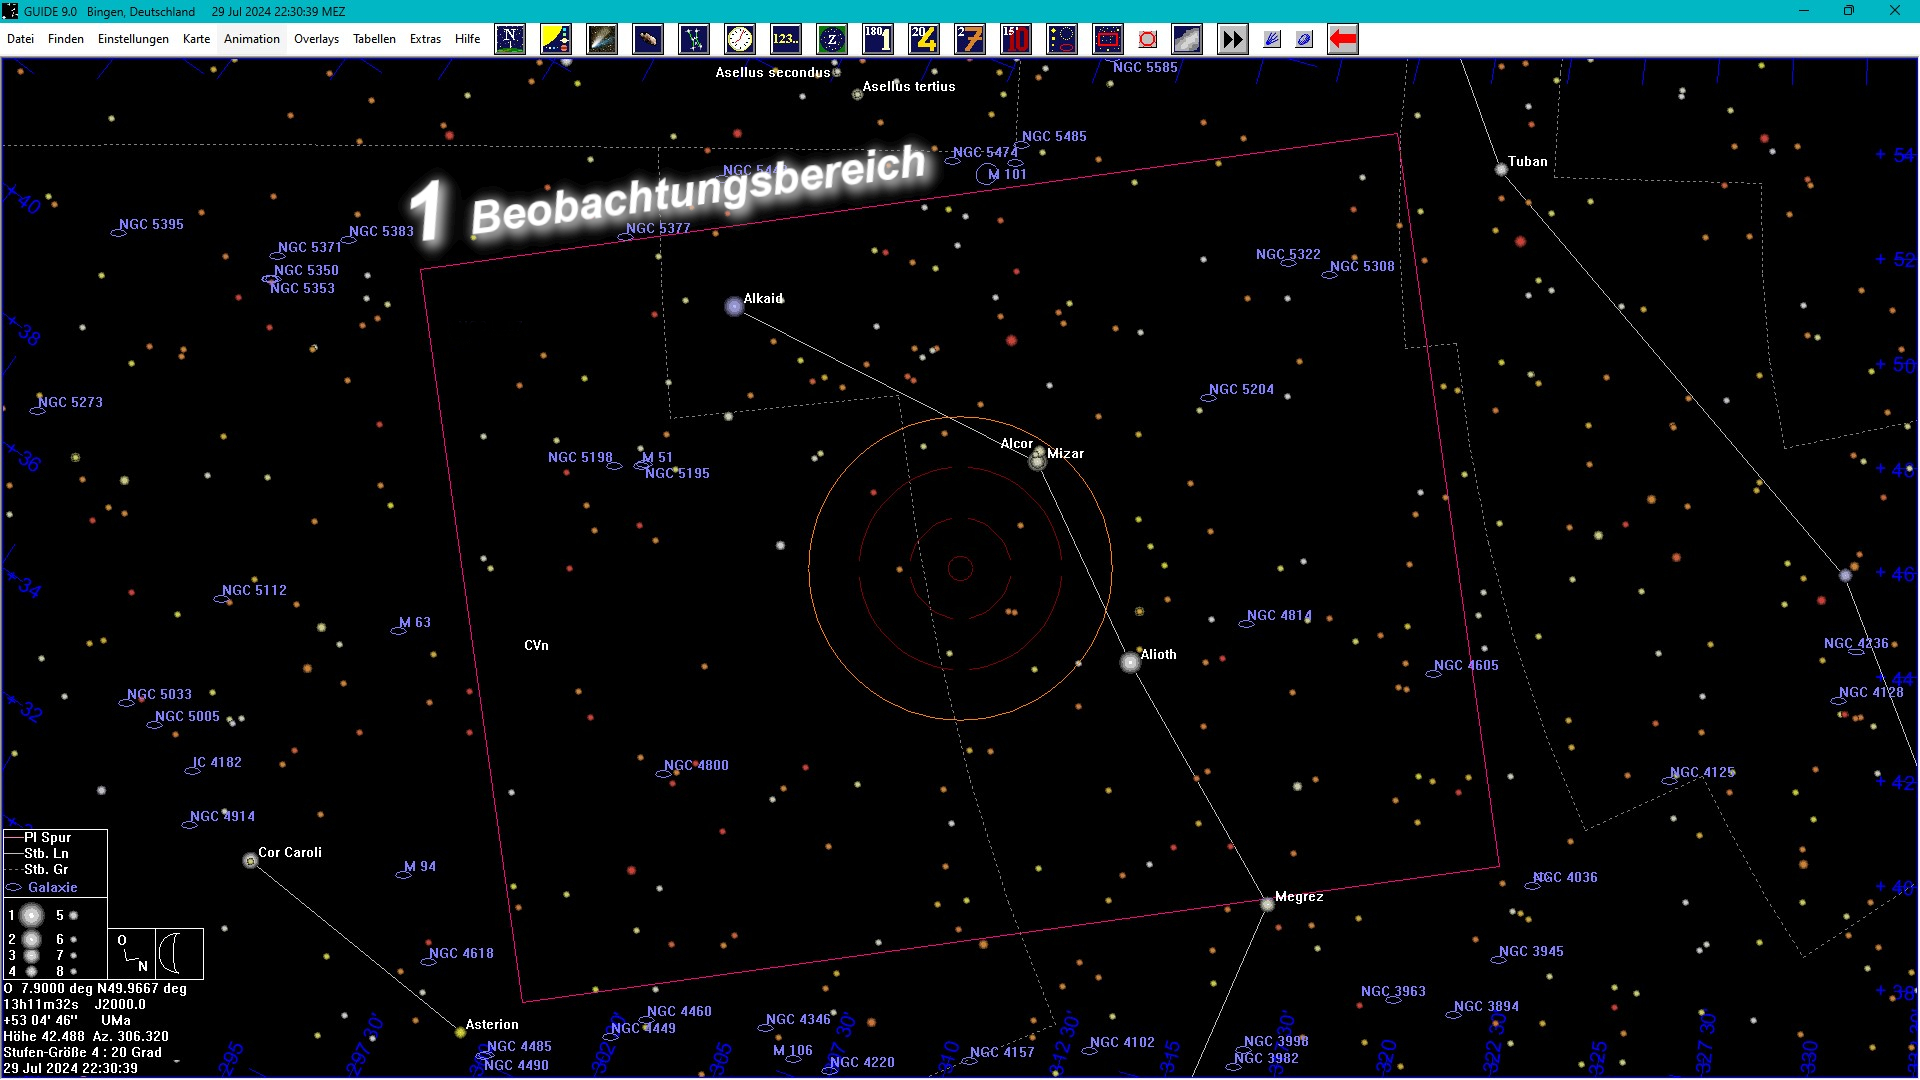Click the moon phase box in legend

180,953
